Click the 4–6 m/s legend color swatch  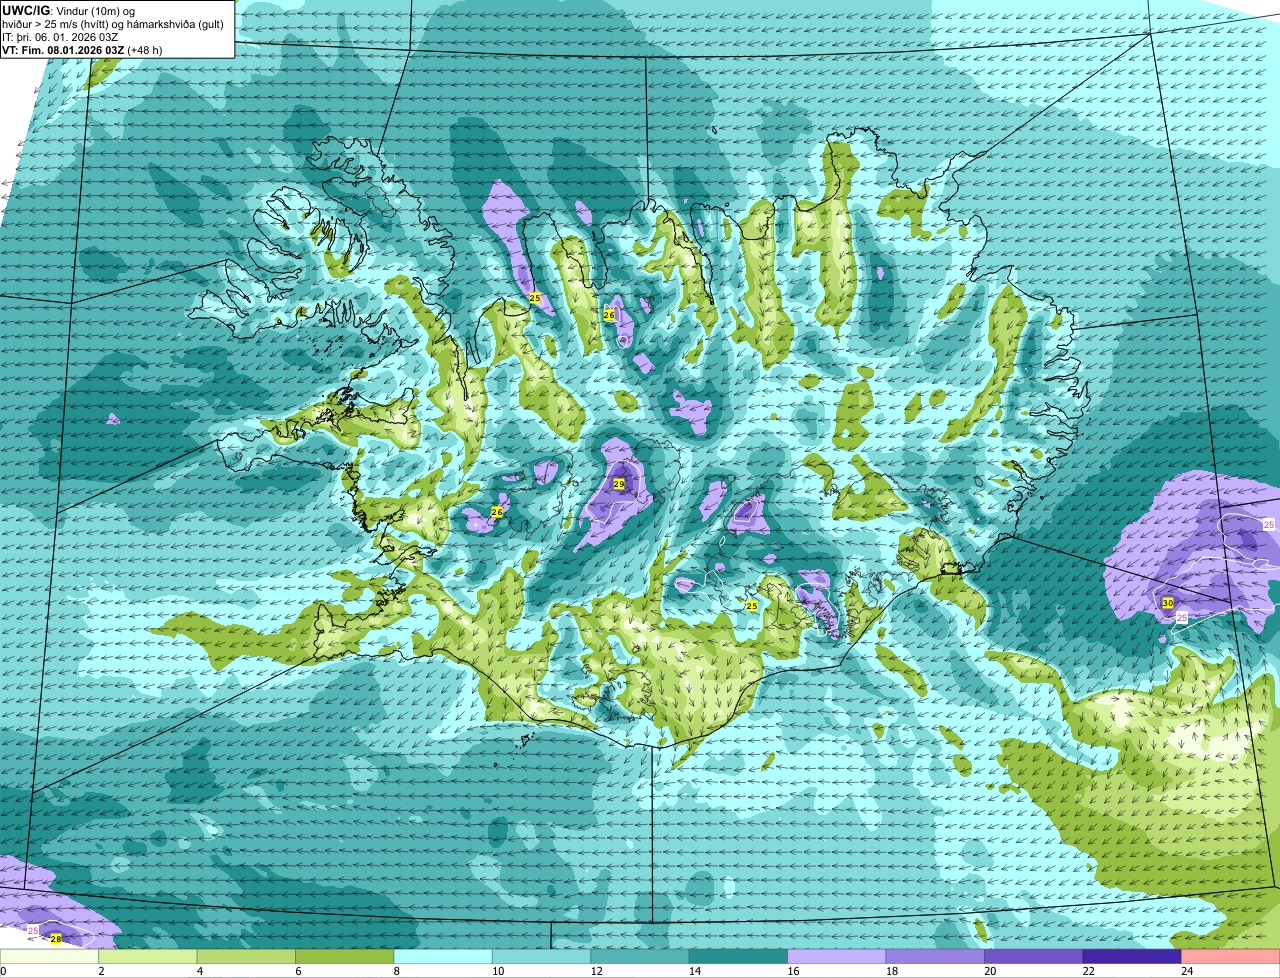tap(247, 957)
